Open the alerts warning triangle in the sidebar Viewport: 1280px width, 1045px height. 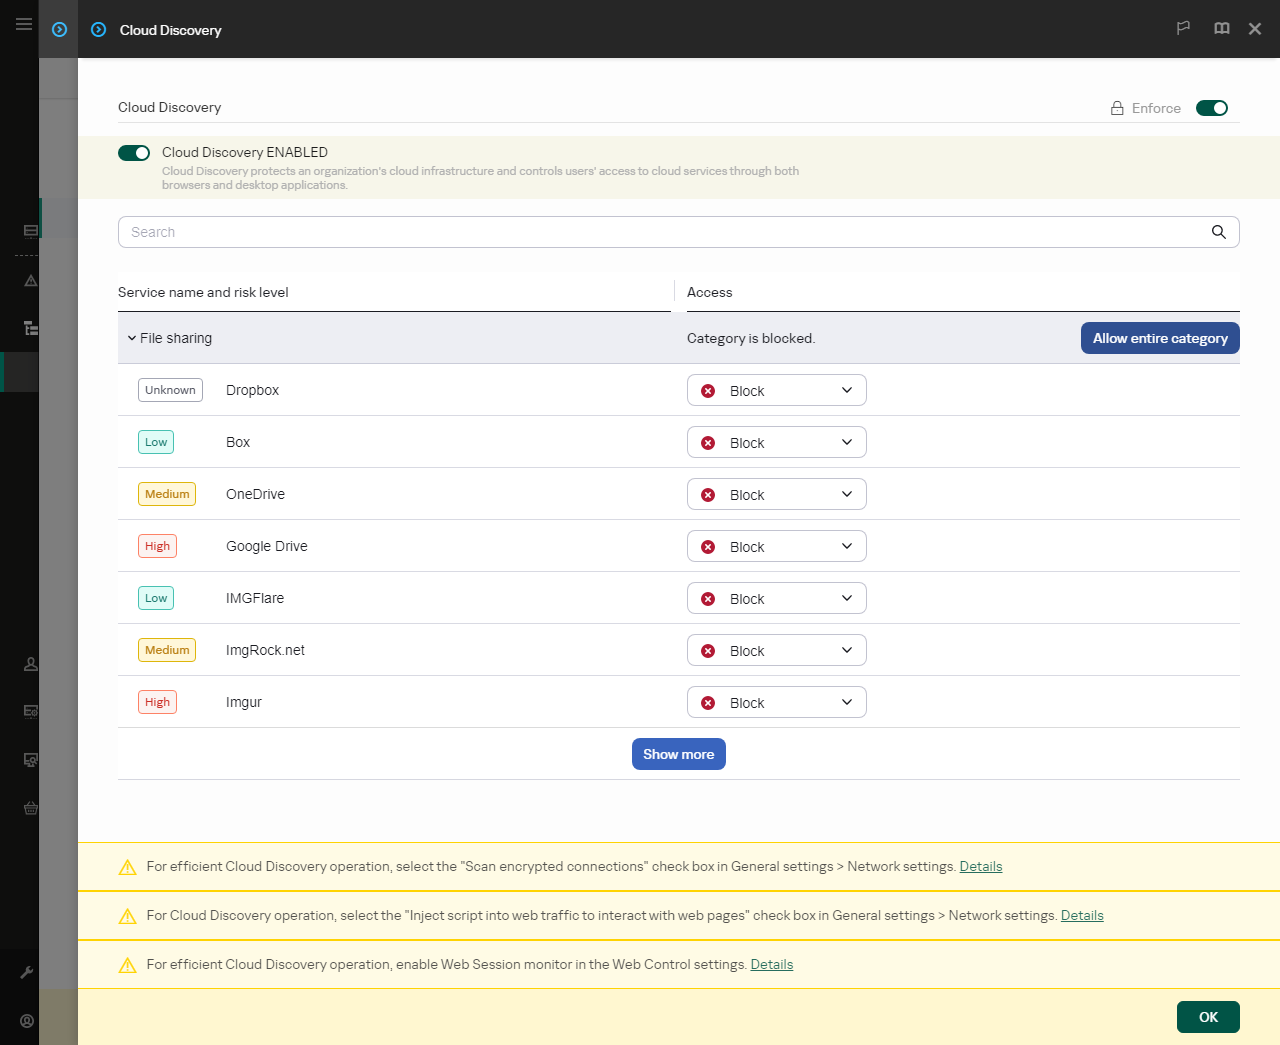(30, 281)
